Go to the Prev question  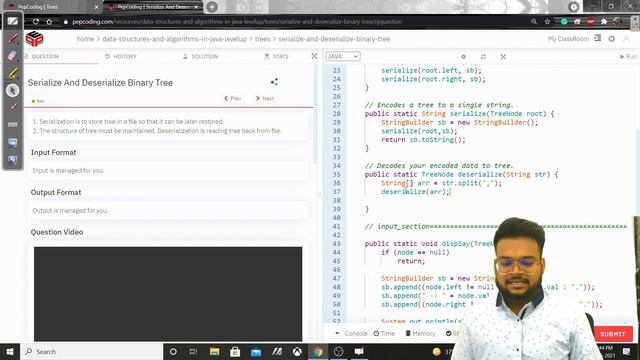(233, 98)
